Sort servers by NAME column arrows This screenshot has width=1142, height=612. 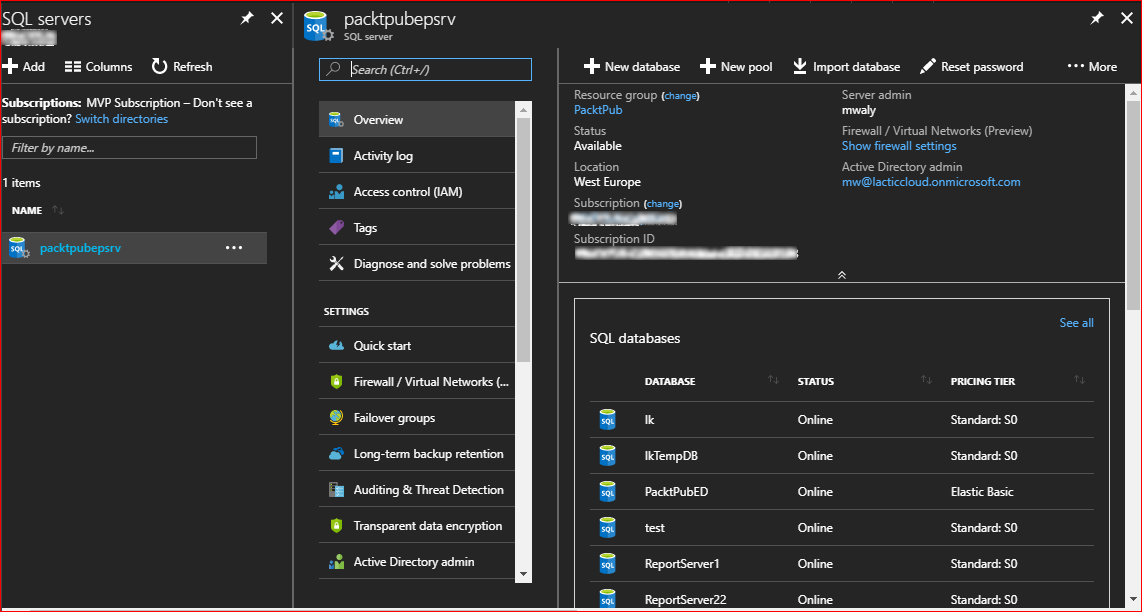pyautogui.click(x=58, y=211)
